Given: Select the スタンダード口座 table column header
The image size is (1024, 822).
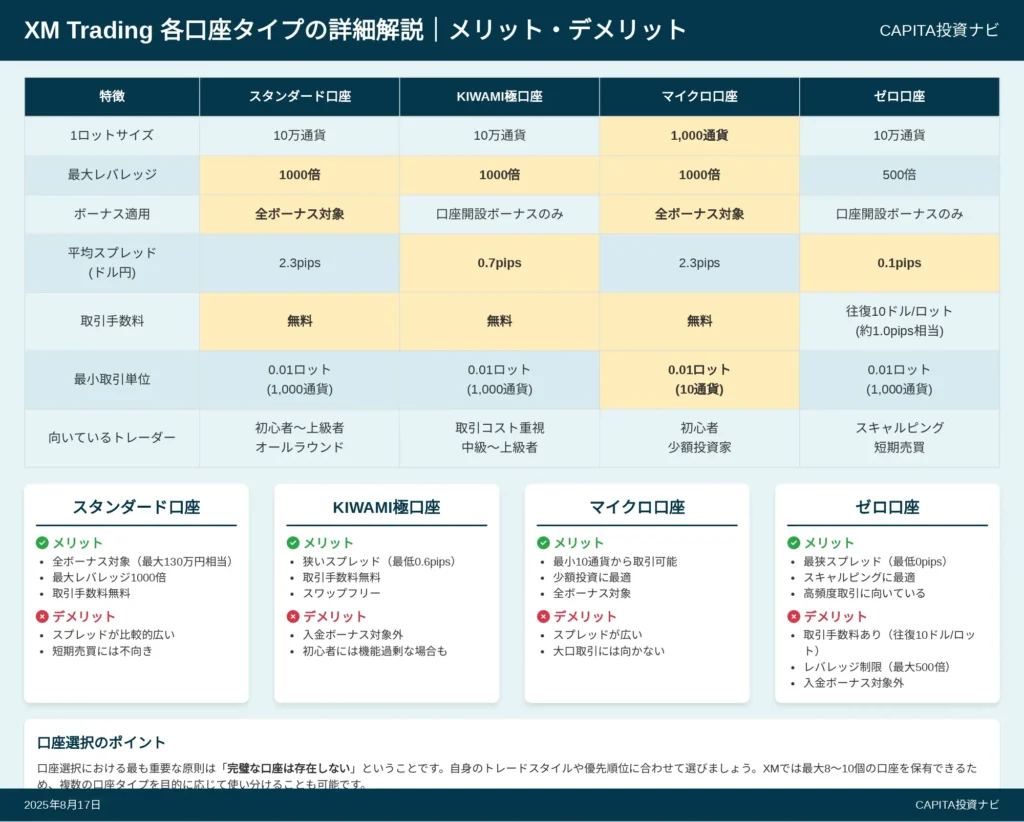Looking at the screenshot, I should click(x=300, y=97).
